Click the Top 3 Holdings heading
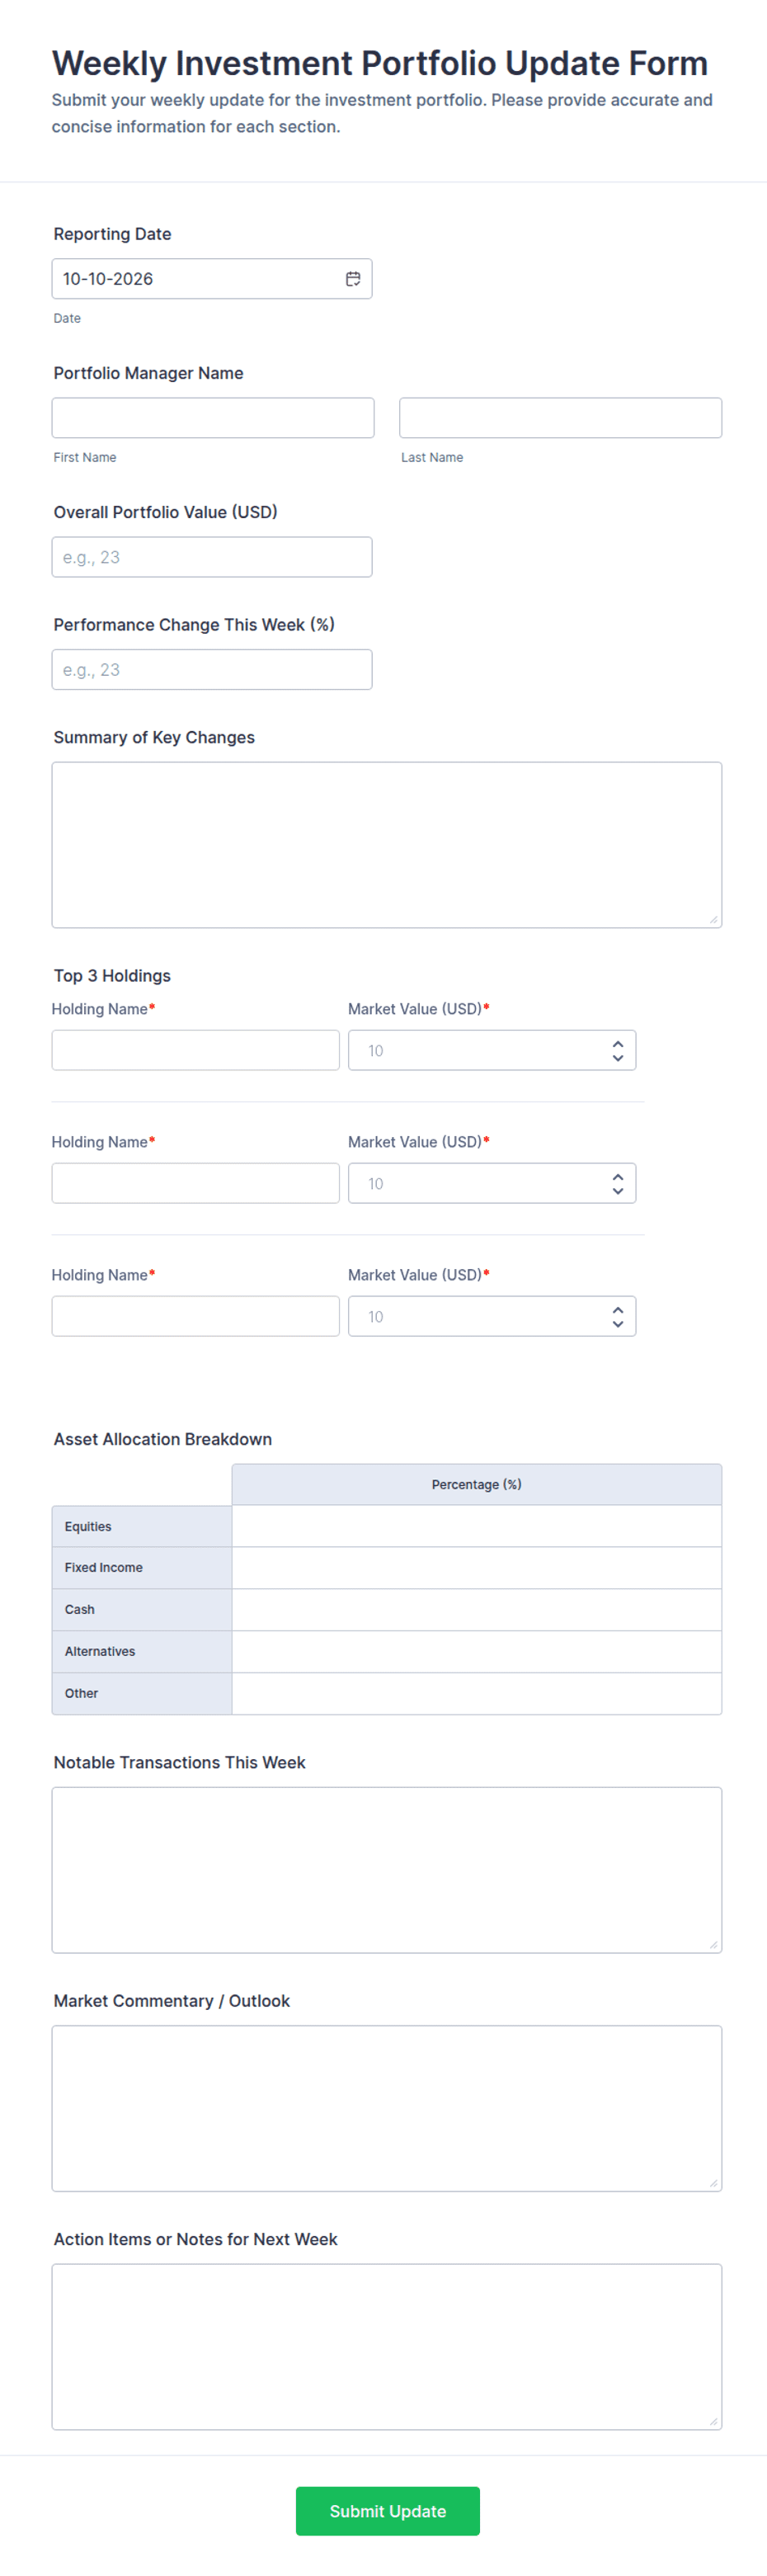Screen dimensions: 767x2576 [112, 976]
